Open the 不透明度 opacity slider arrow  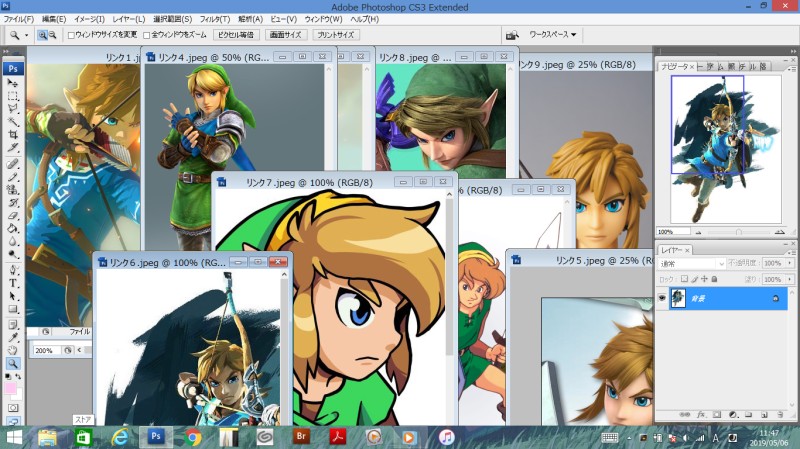[789, 263]
